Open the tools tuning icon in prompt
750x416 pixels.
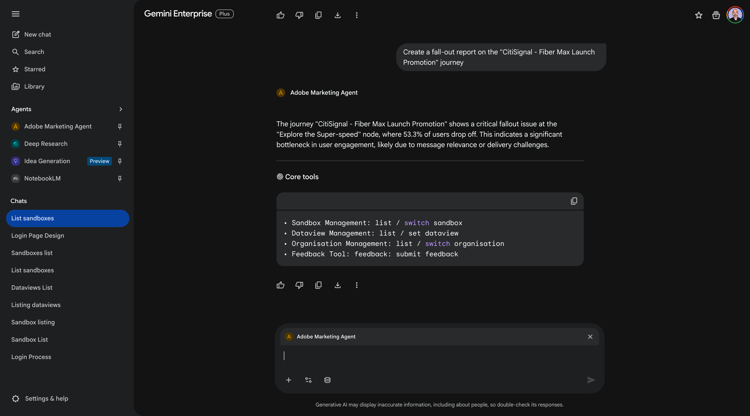tap(308, 380)
